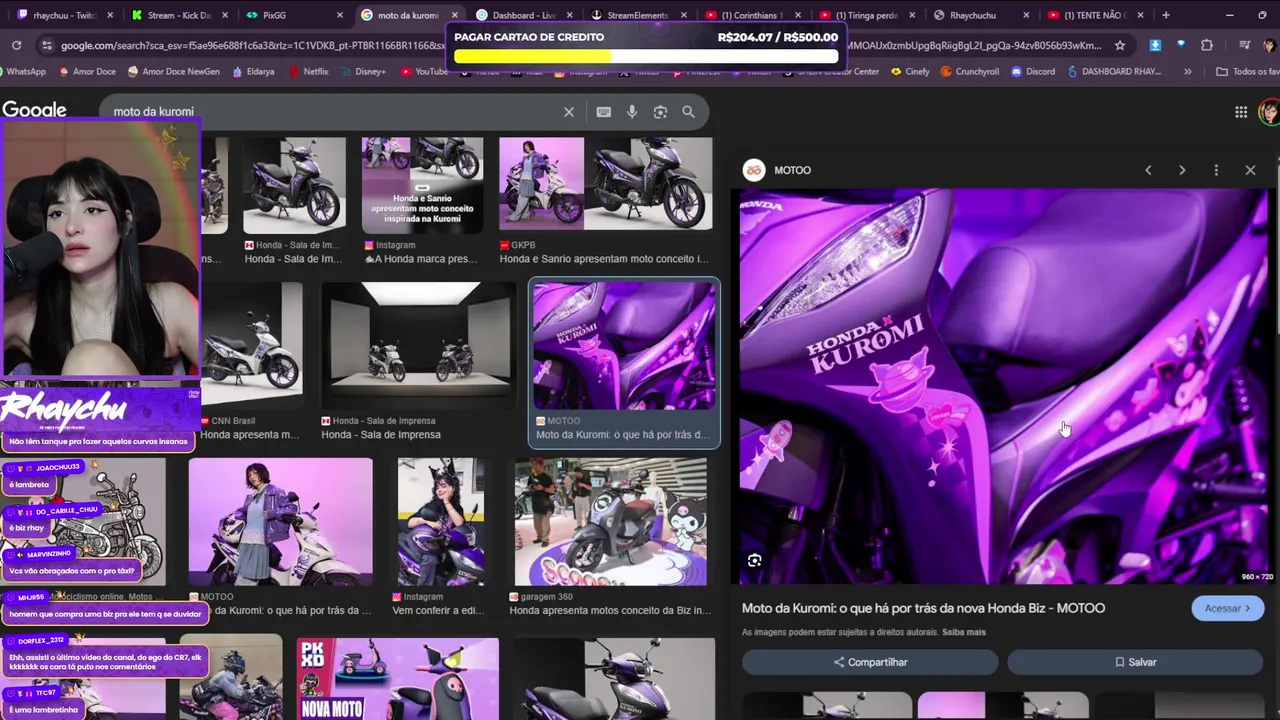Click the Compartilhar button
1280x720 pixels.
[x=870, y=662]
